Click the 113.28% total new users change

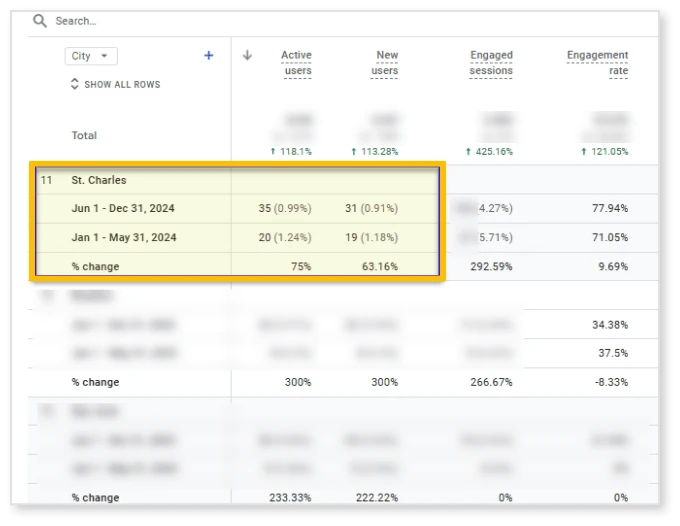(x=374, y=151)
